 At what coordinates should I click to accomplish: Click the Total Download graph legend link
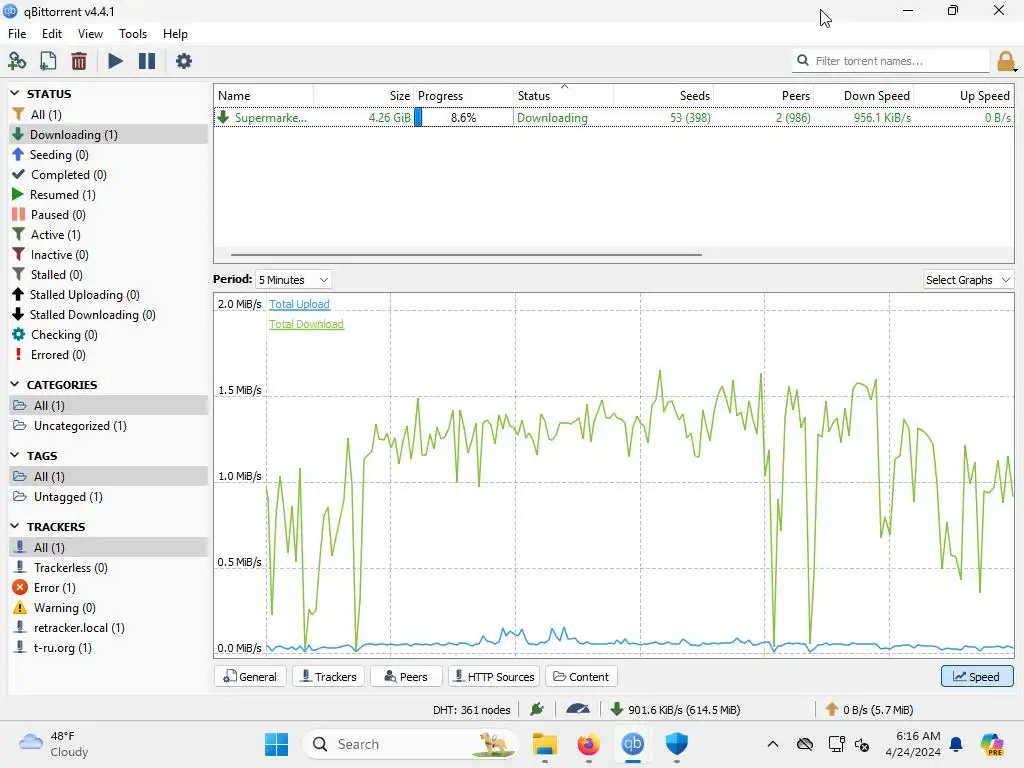(306, 324)
